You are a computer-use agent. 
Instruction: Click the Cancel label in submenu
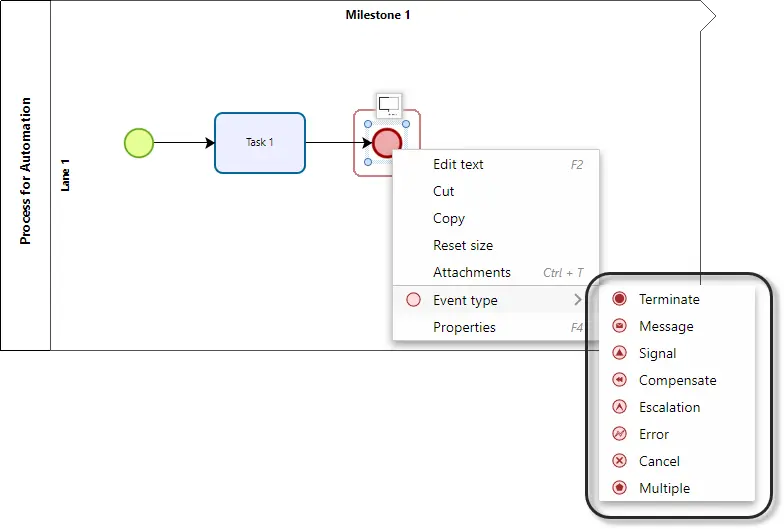point(660,461)
